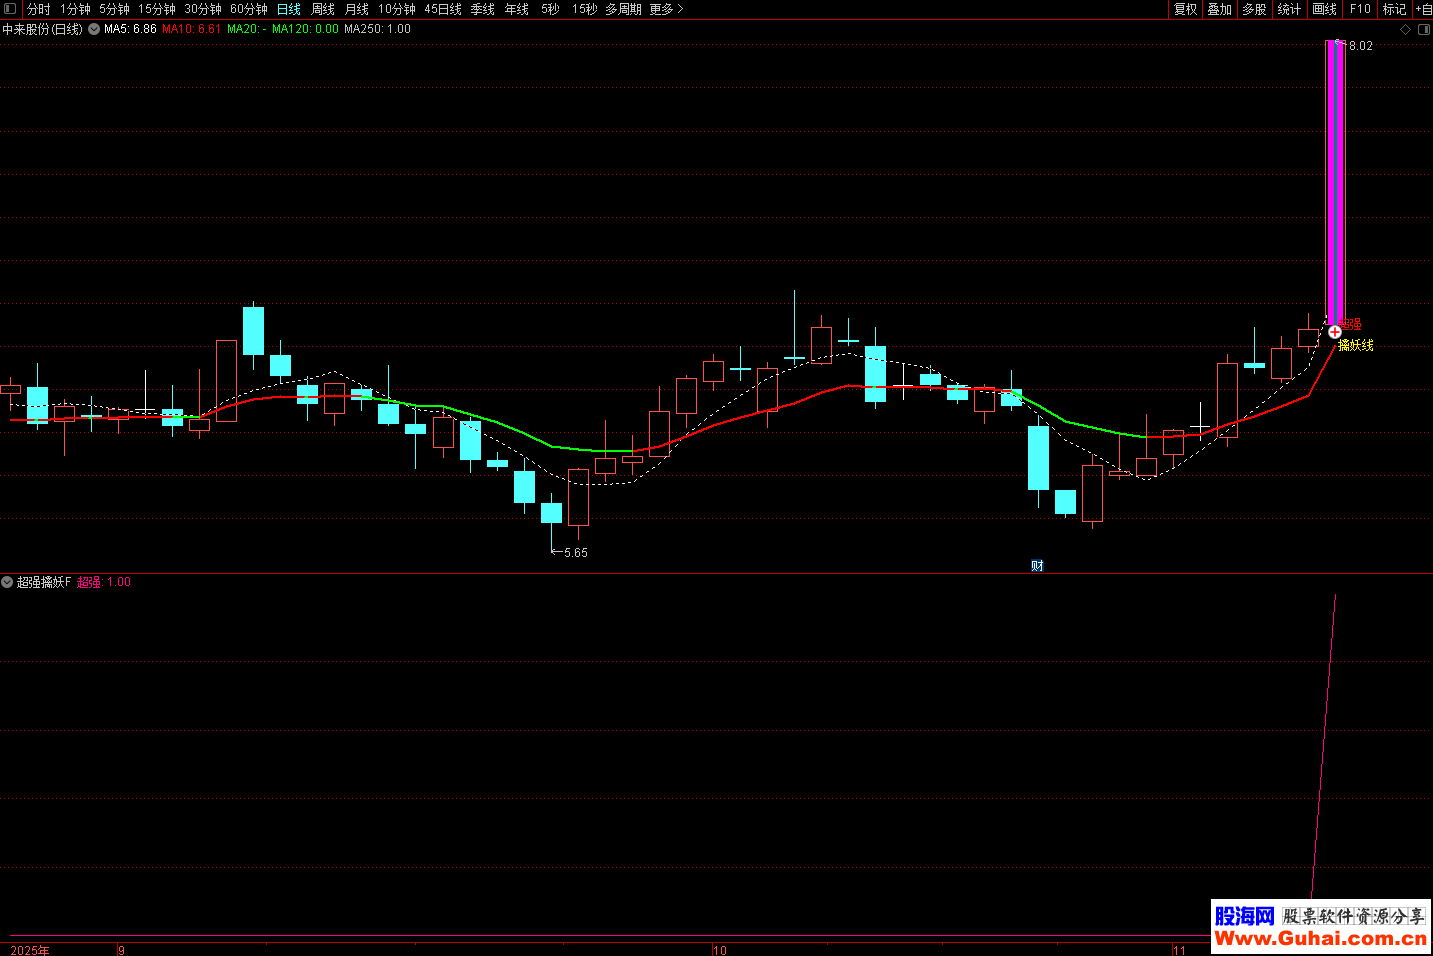Screen dimensions: 1433x956
Task: Switch to 分时 intraday view
Action: [x=38, y=9]
